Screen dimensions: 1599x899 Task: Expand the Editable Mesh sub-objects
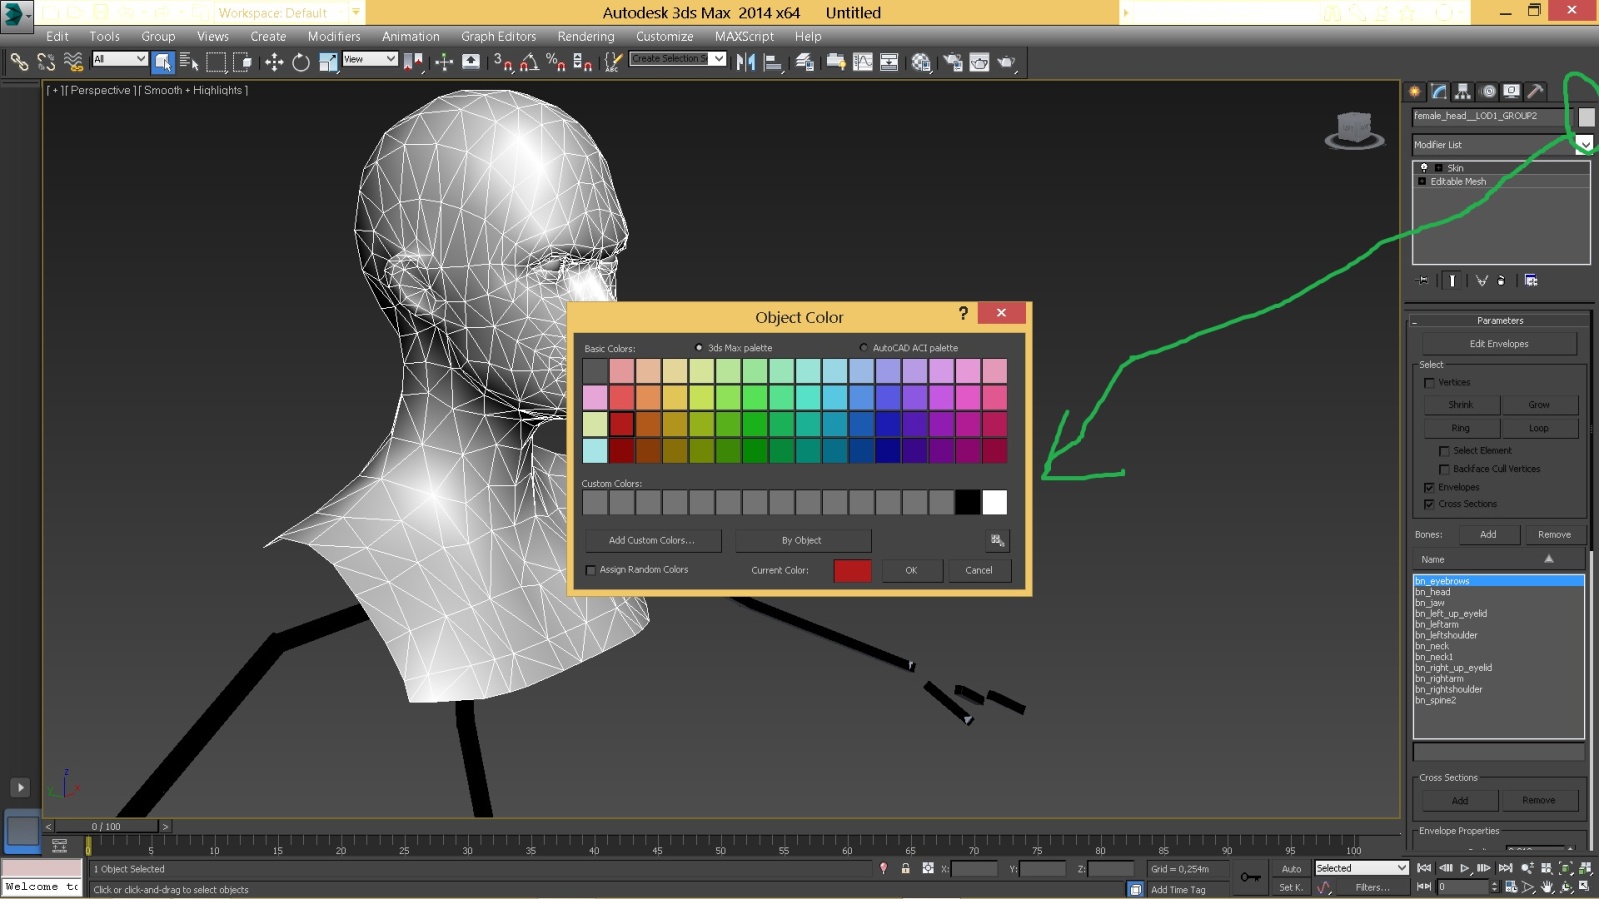click(1422, 182)
